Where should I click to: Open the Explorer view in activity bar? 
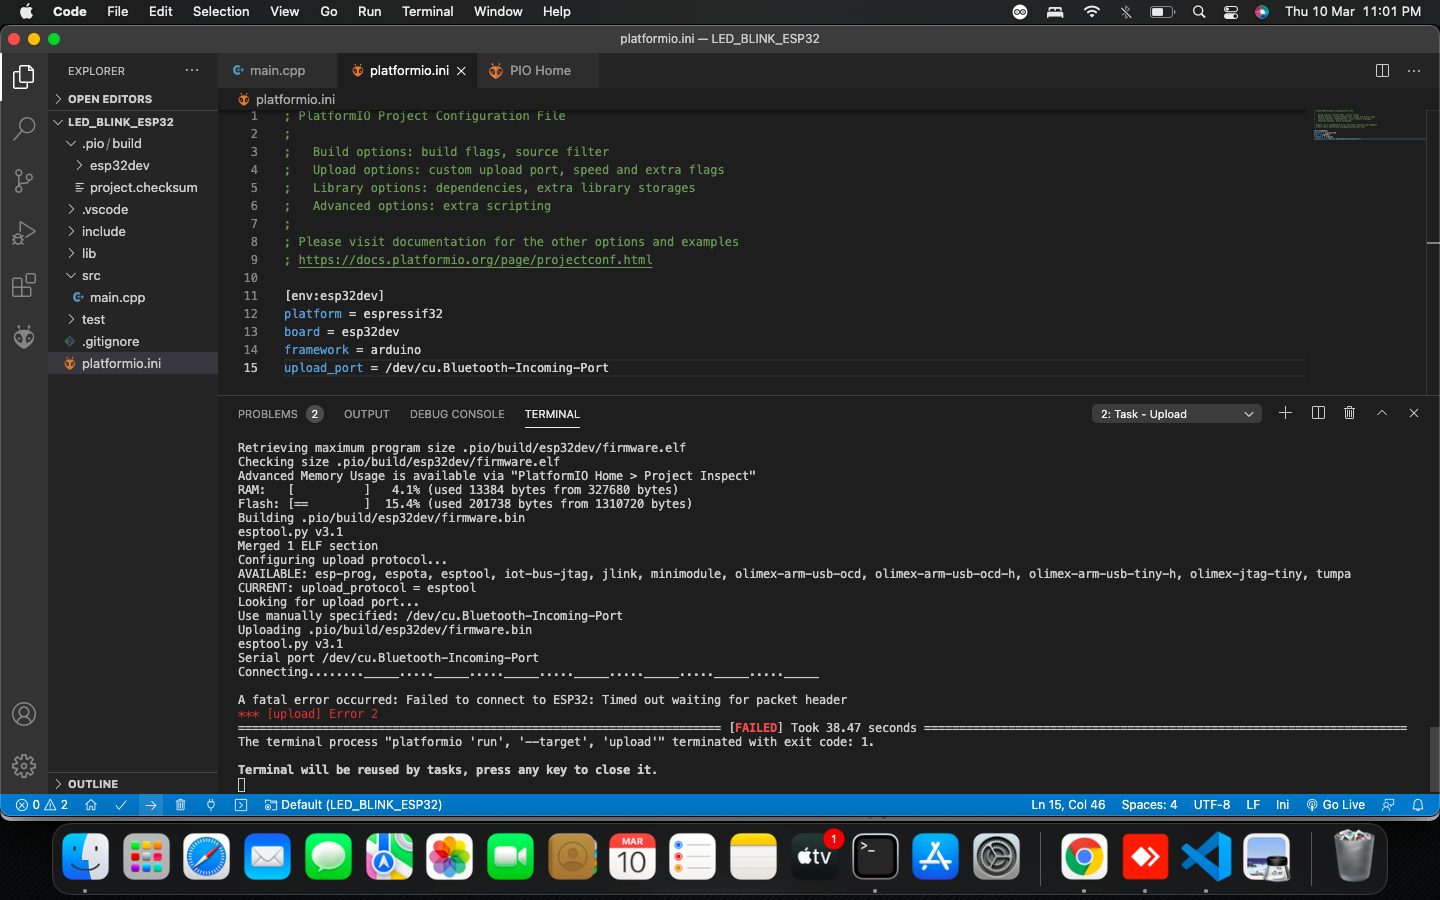pos(24,77)
